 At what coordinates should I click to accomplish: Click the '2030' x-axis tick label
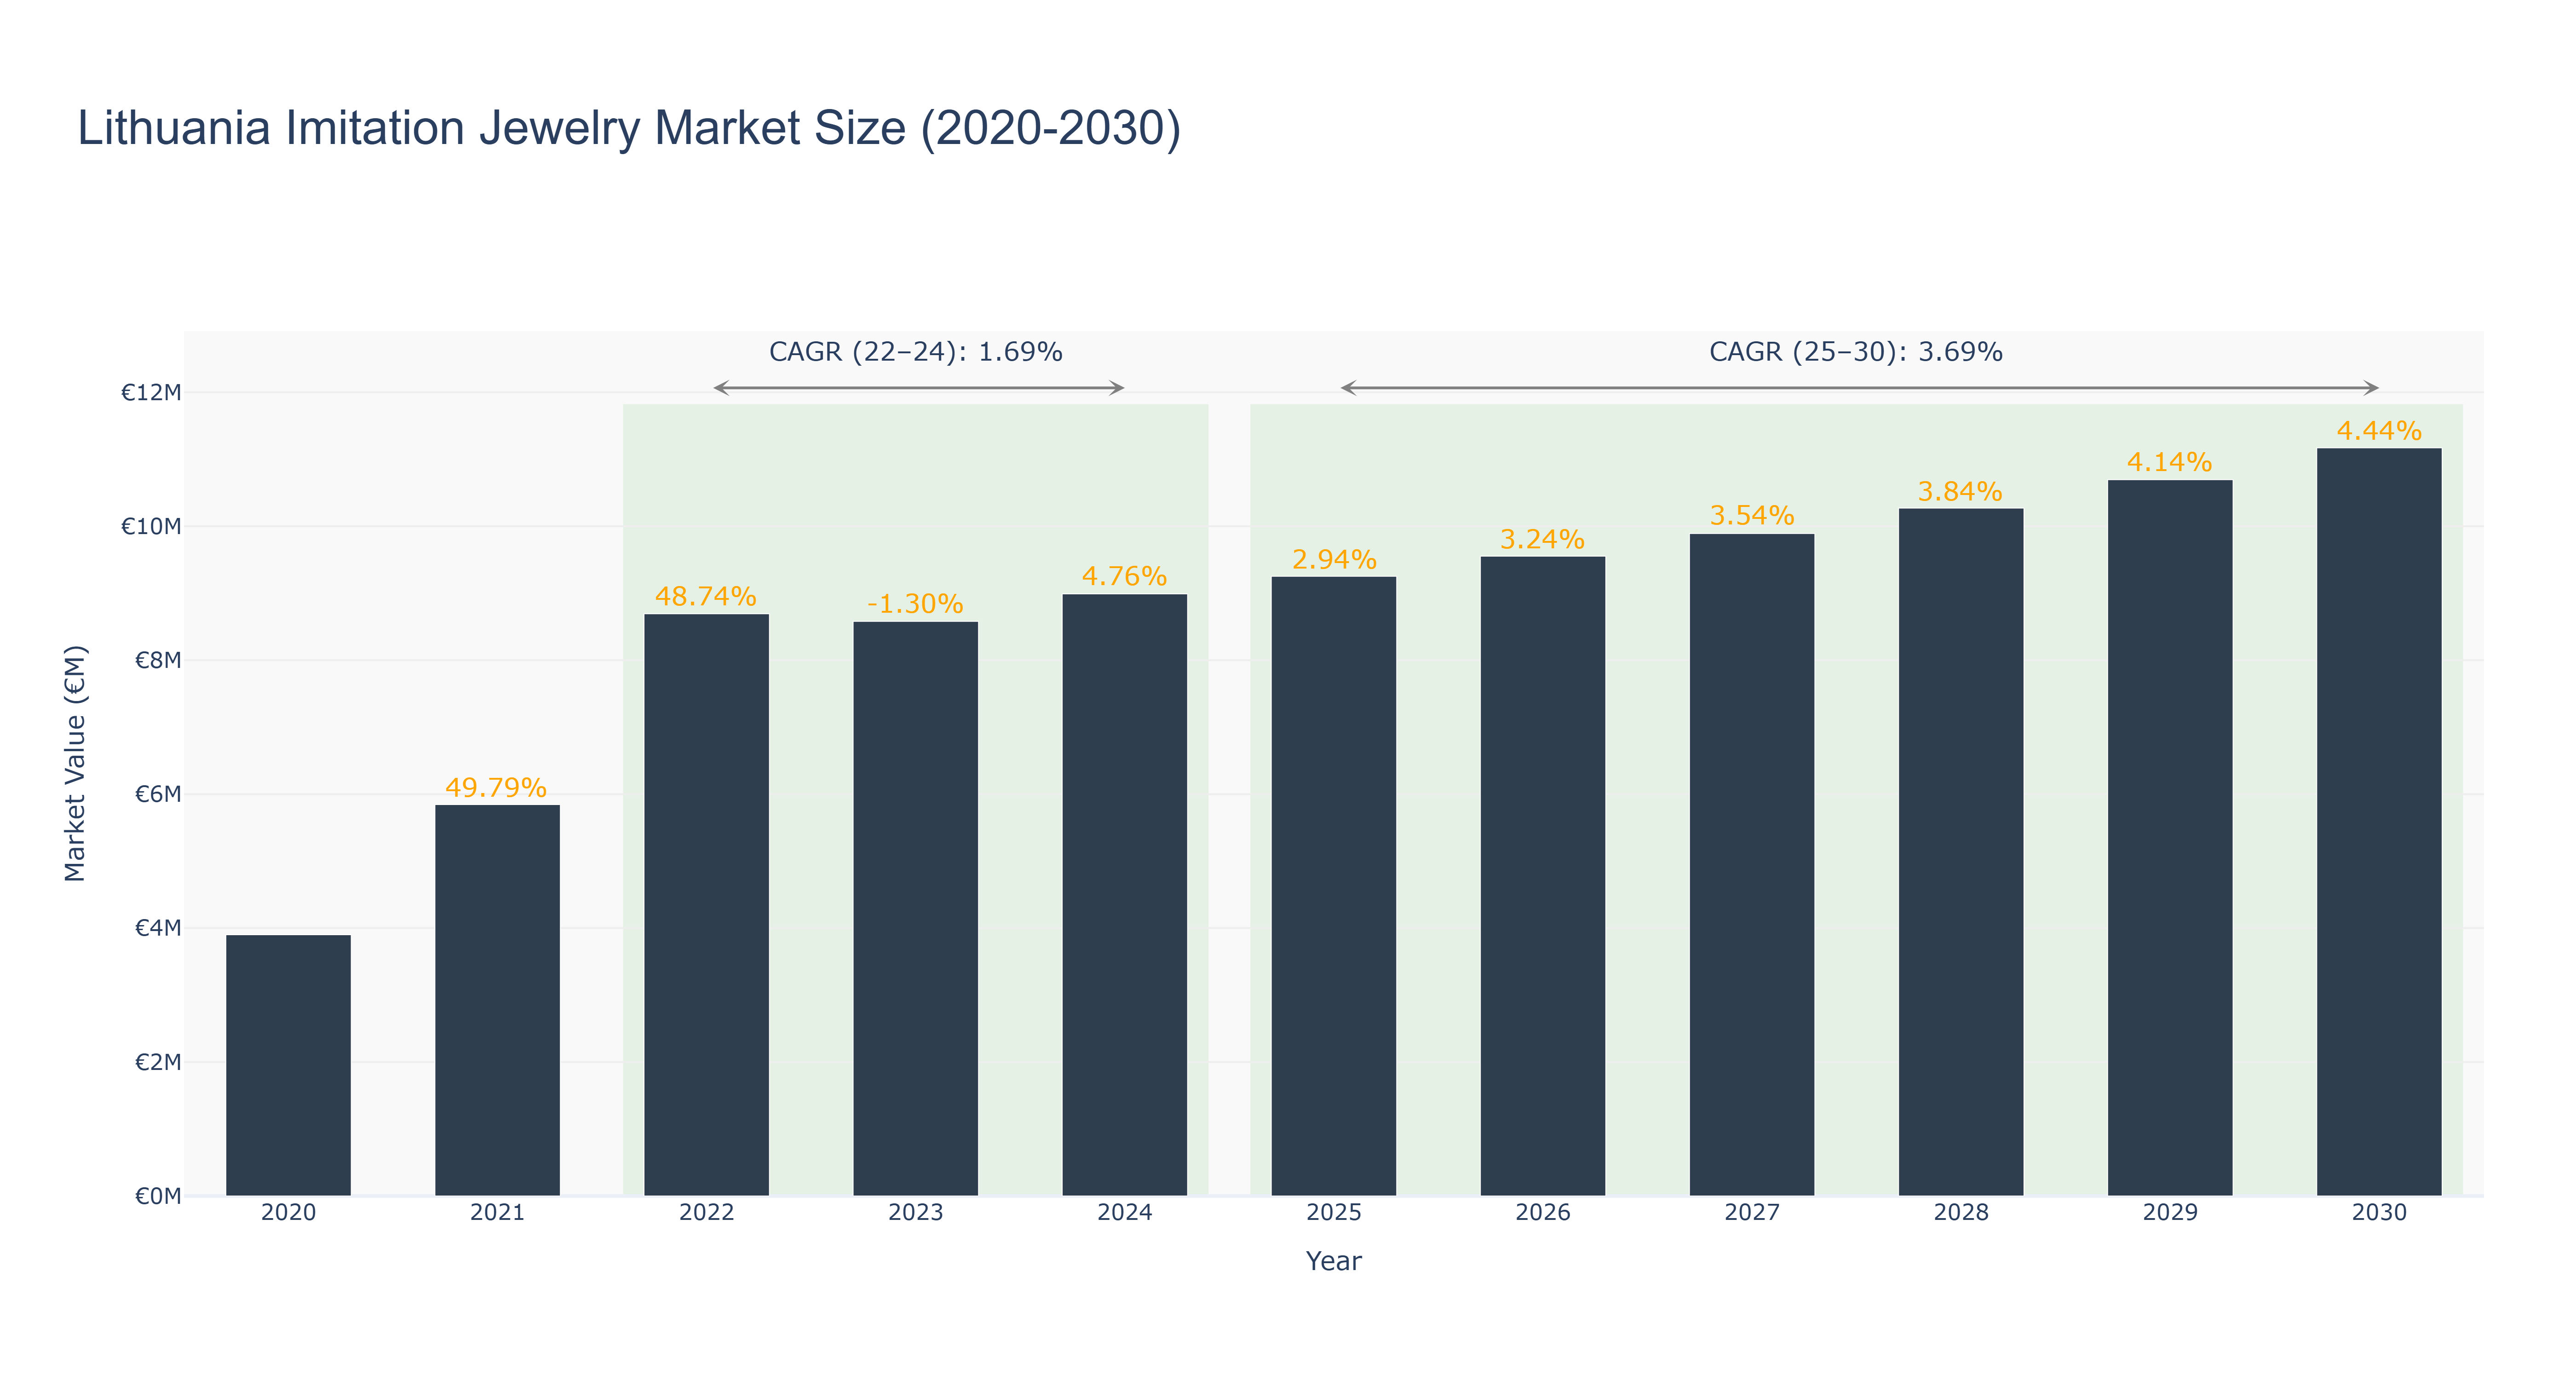(x=2378, y=1212)
